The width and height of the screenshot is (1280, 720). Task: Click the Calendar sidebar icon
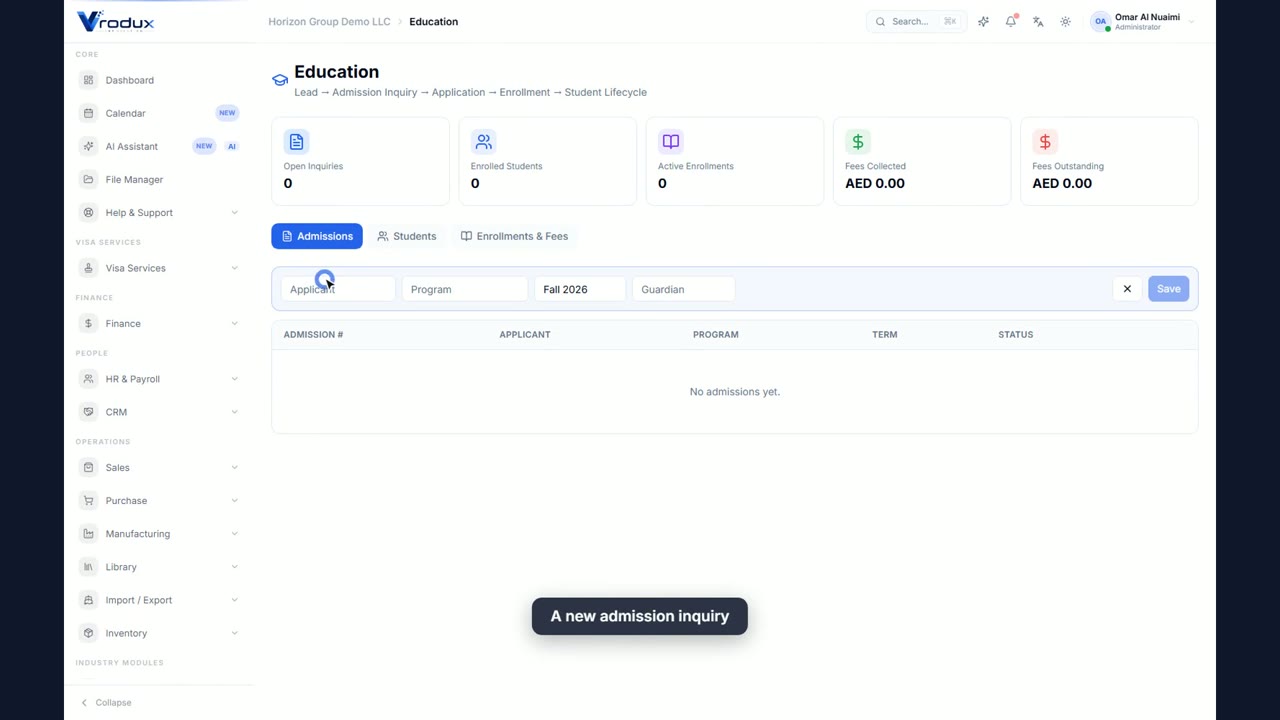click(x=88, y=113)
